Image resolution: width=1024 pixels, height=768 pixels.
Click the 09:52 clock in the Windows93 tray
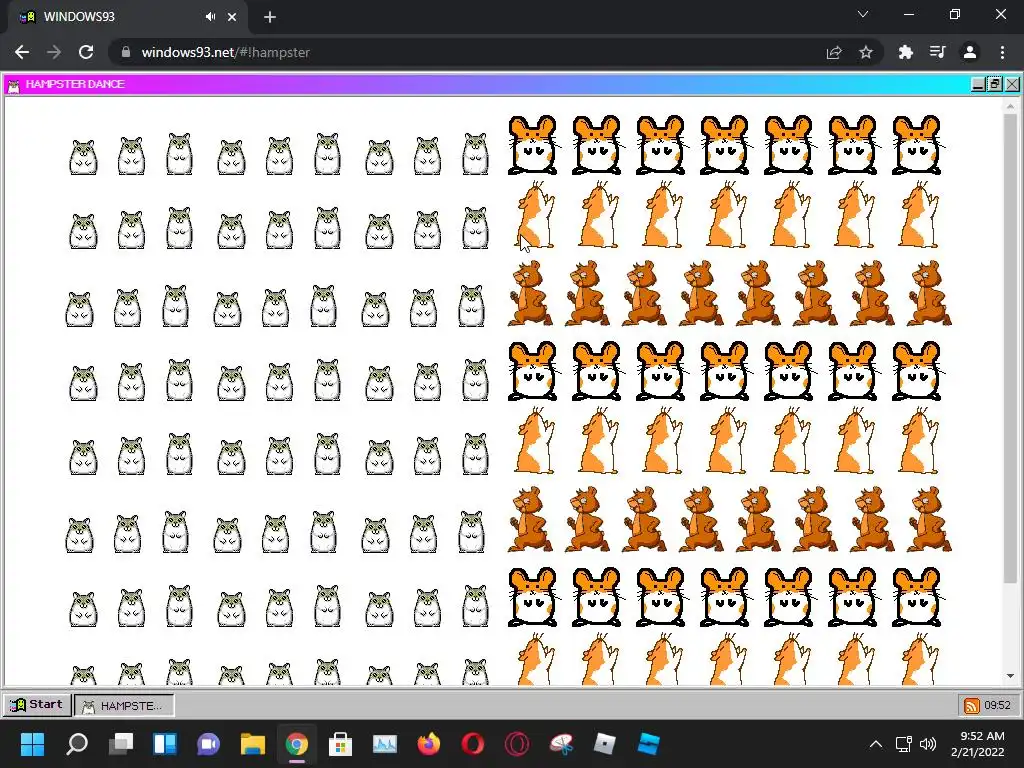pos(997,705)
